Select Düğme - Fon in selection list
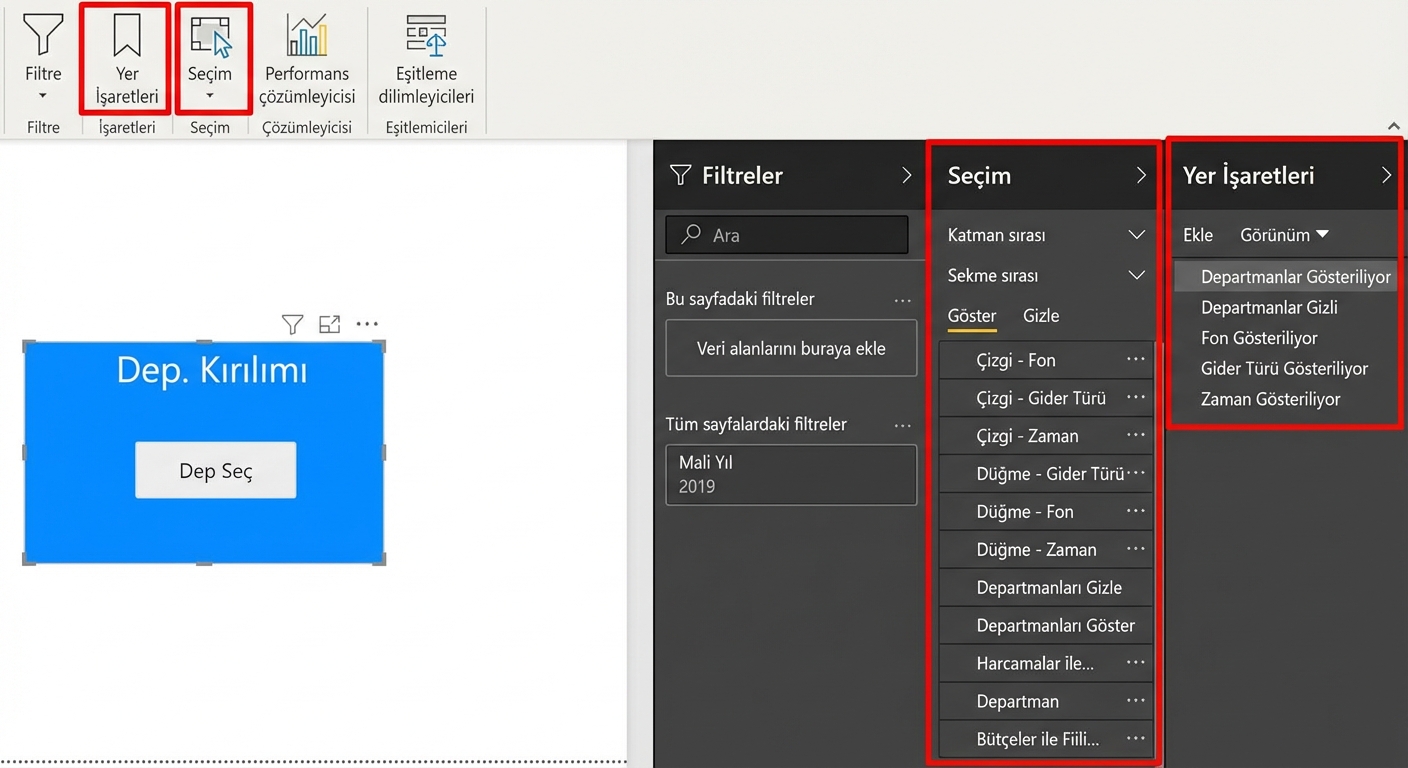This screenshot has width=1408, height=768. (x=1024, y=512)
